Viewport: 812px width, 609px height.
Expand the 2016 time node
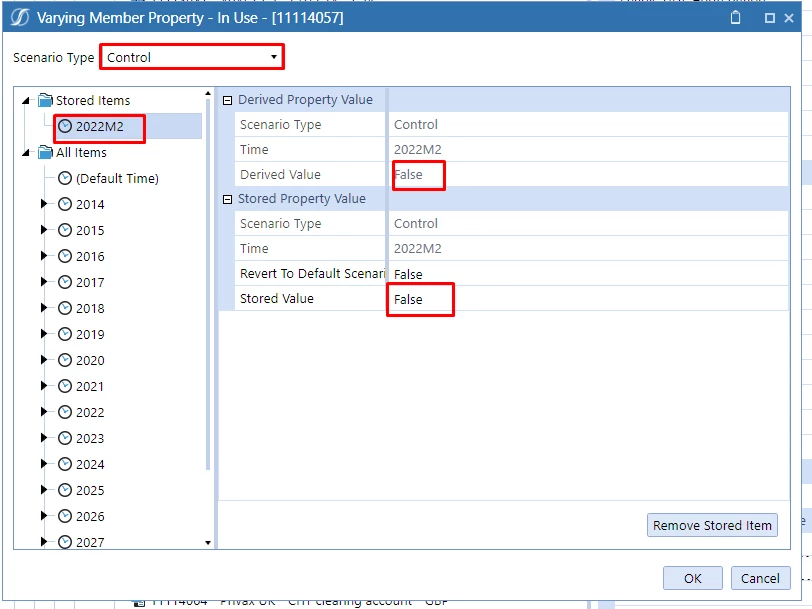tap(44, 256)
